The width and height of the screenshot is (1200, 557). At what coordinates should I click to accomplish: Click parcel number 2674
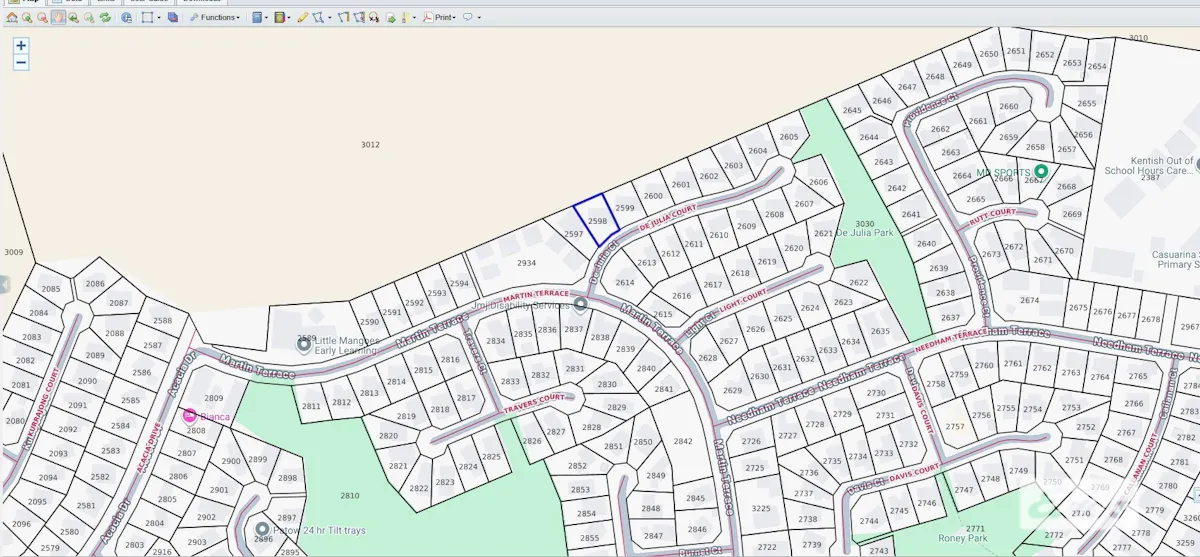pos(1029,300)
